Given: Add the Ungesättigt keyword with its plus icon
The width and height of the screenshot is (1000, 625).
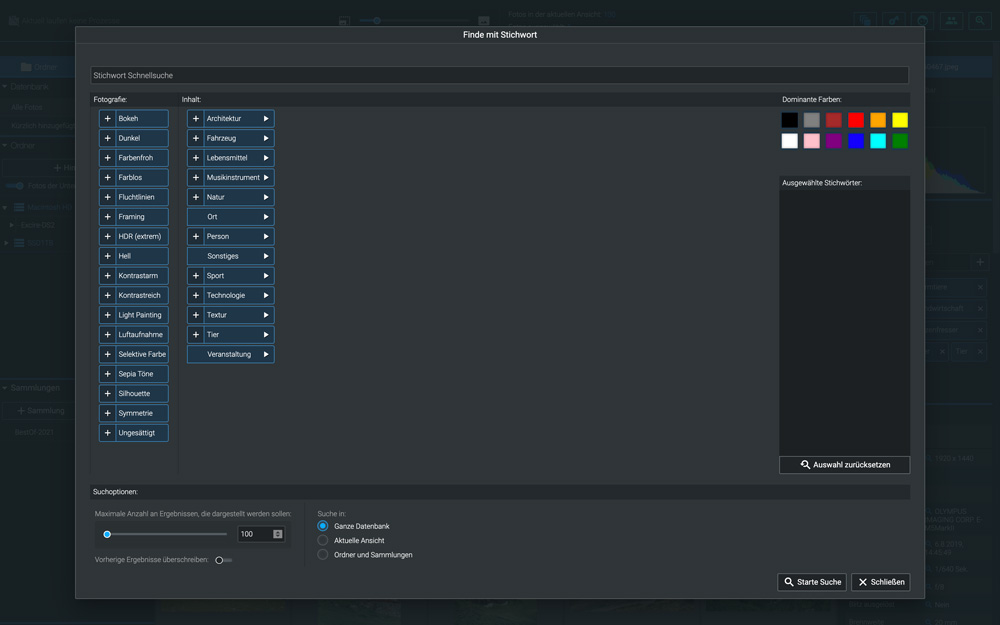Looking at the screenshot, I should 108,433.
